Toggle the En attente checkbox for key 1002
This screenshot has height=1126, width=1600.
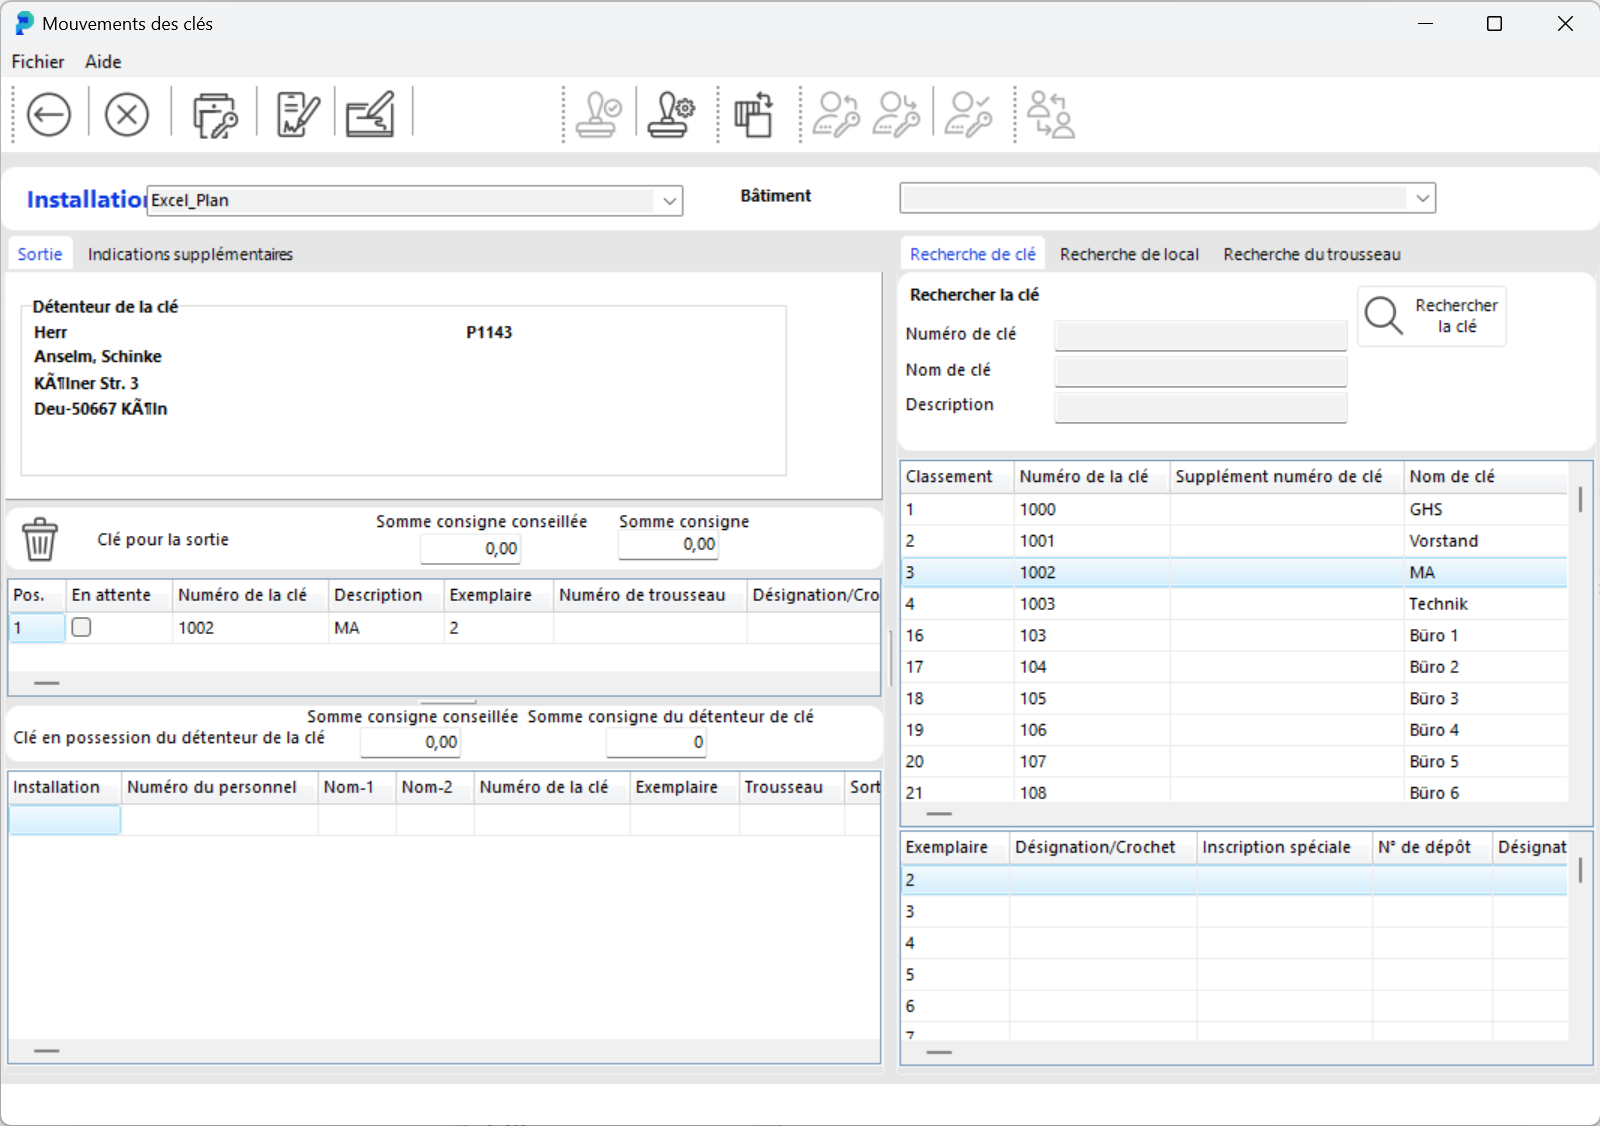click(x=82, y=627)
